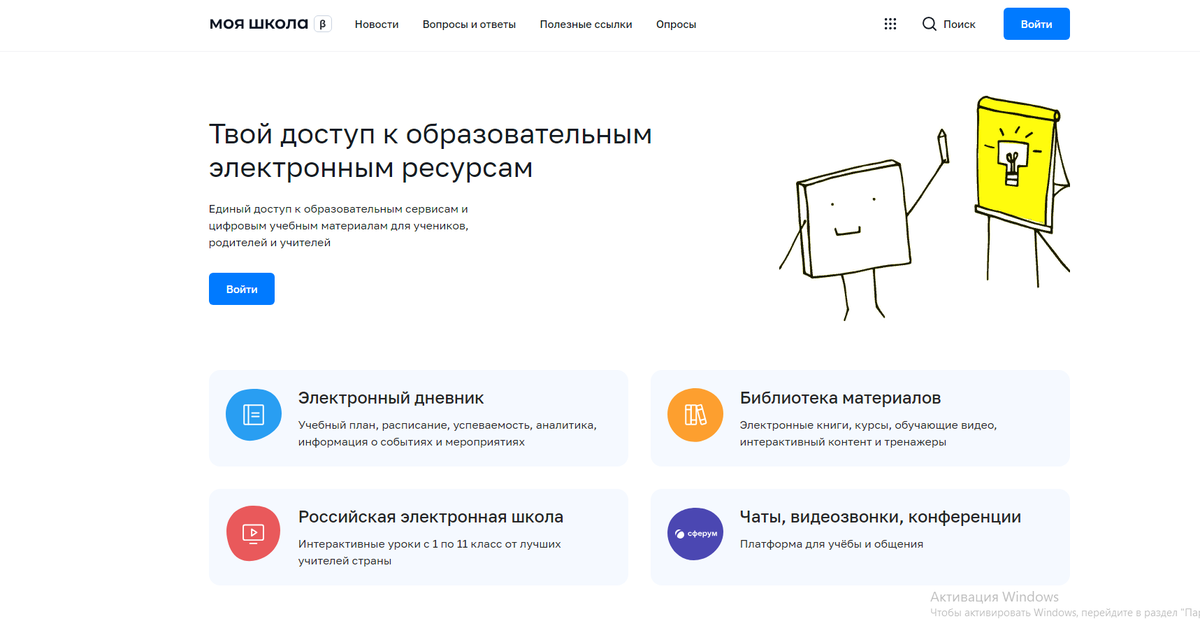The image size is (1200, 619).
Task: Open the apps grid icon in header
Action: 890,23
